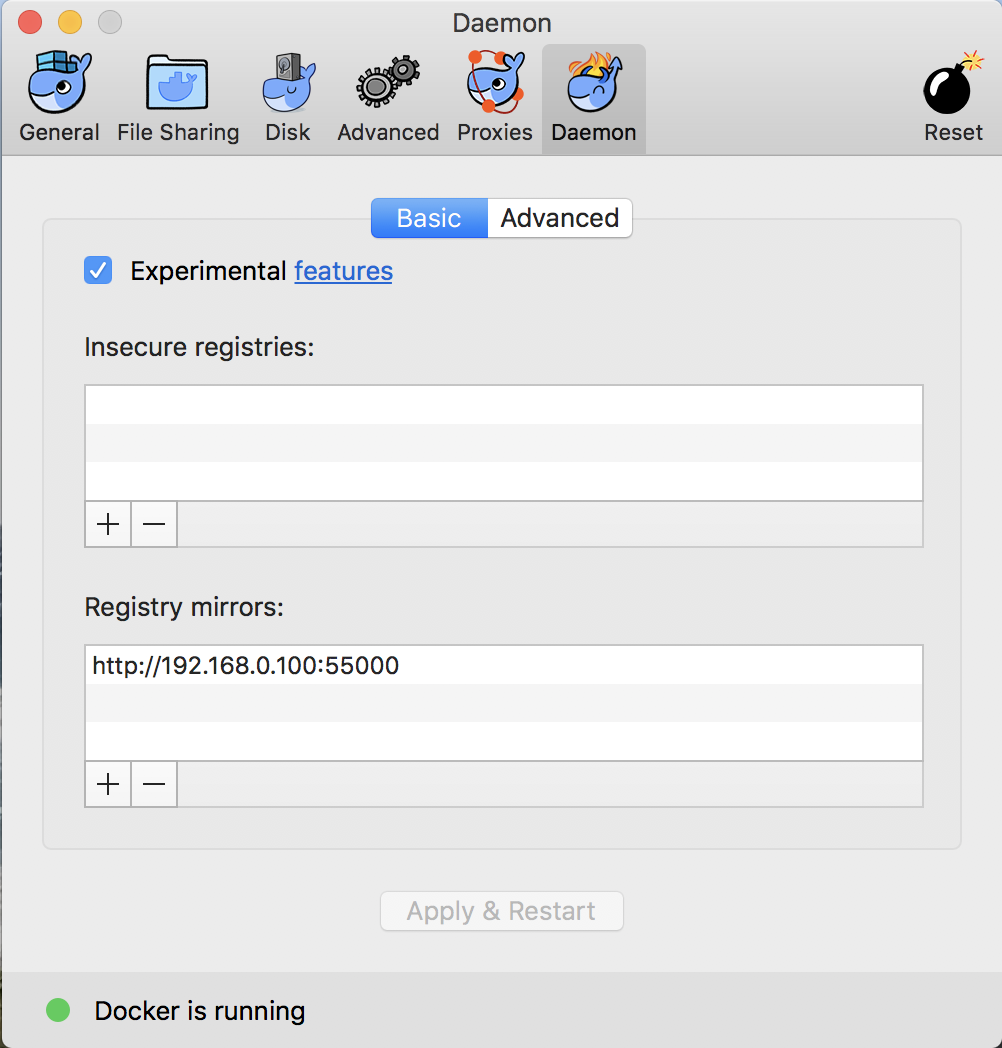Screen dimensions: 1002x1048
Task: Uncheck the Experimental features checkbox
Action: click(98, 271)
